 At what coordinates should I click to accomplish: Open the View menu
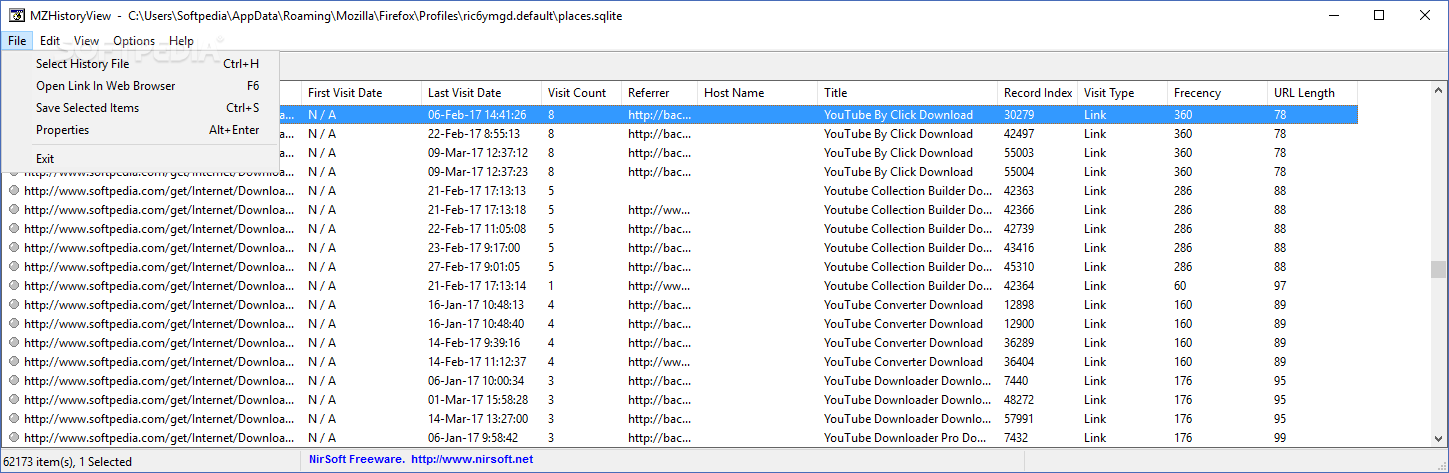pyautogui.click(x=86, y=41)
